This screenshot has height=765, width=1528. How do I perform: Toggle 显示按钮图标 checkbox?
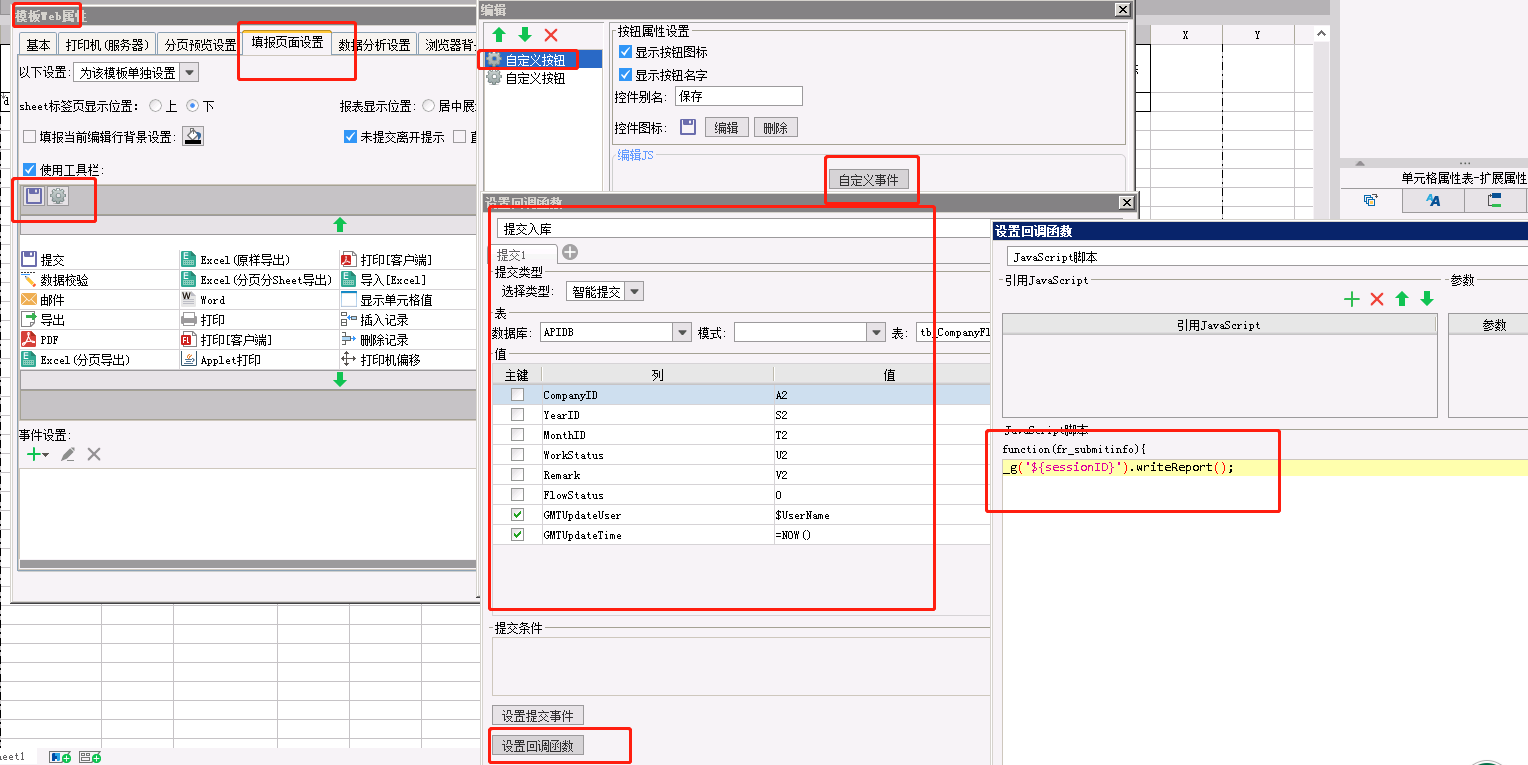[625, 52]
